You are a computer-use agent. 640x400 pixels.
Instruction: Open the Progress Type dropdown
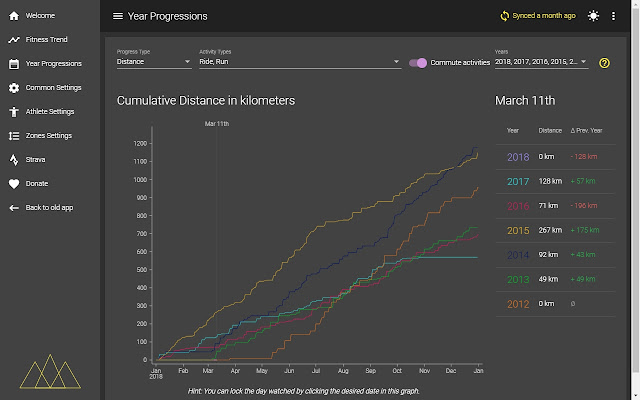tap(153, 62)
